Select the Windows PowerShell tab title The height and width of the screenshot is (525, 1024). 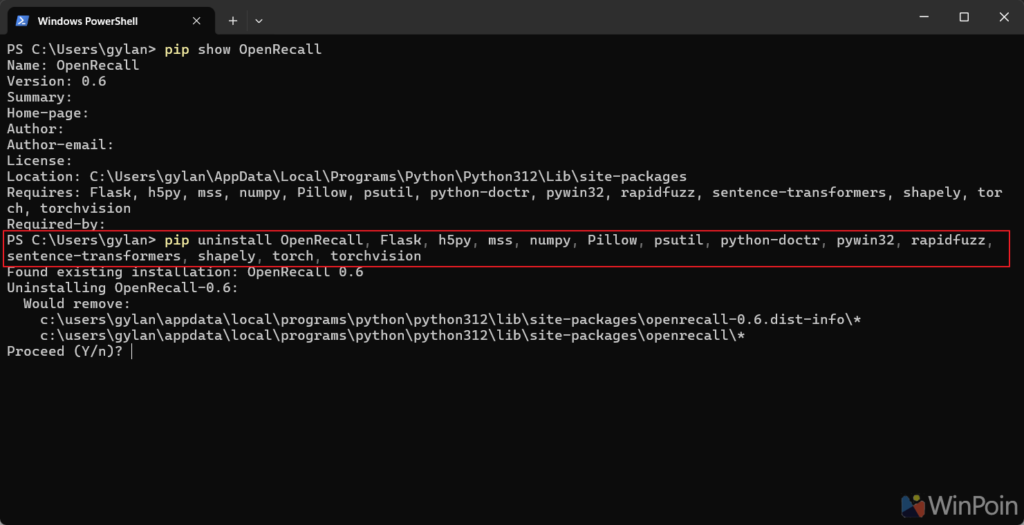[88, 21]
